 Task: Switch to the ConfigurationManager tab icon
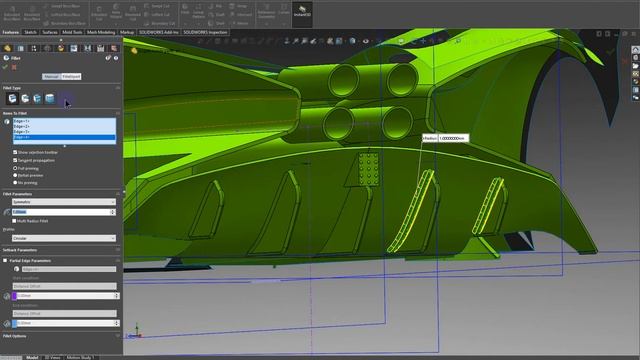pyautogui.click(x=34, y=48)
